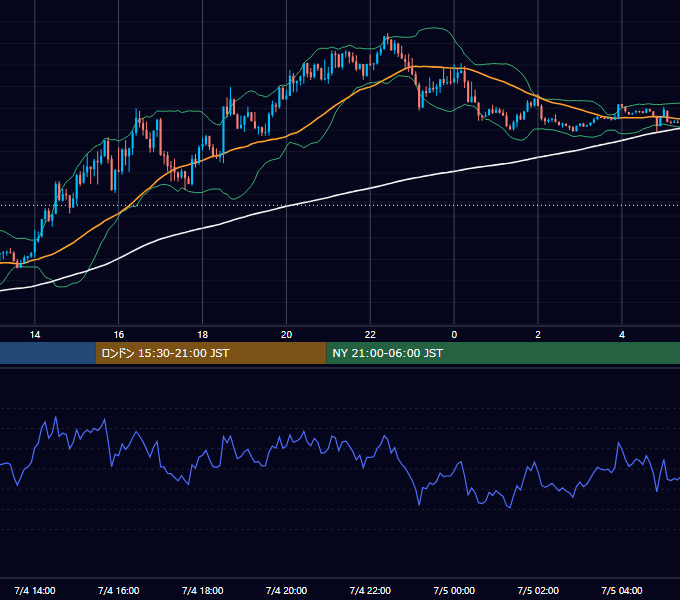Click hour label 2 on the price chart axis
The height and width of the screenshot is (600, 680).
point(538,335)
